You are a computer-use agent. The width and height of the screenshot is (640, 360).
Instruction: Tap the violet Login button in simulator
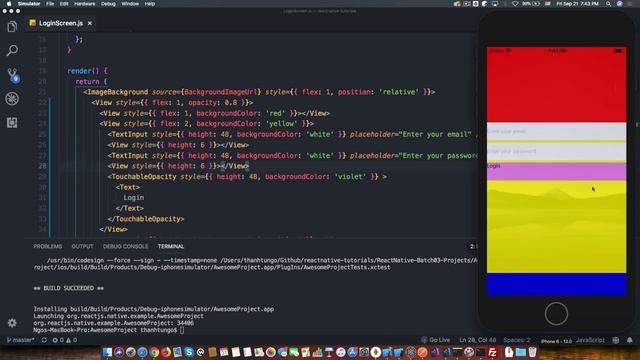point(556,171)
